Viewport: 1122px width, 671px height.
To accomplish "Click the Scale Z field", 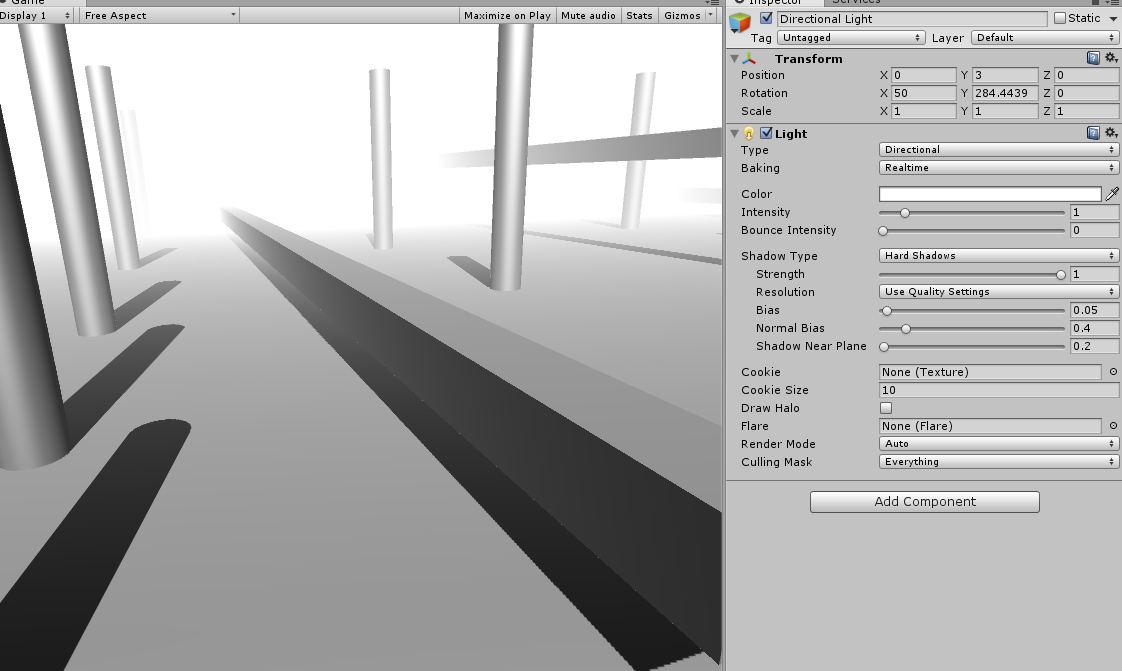I will click(x=1086, y=111).
